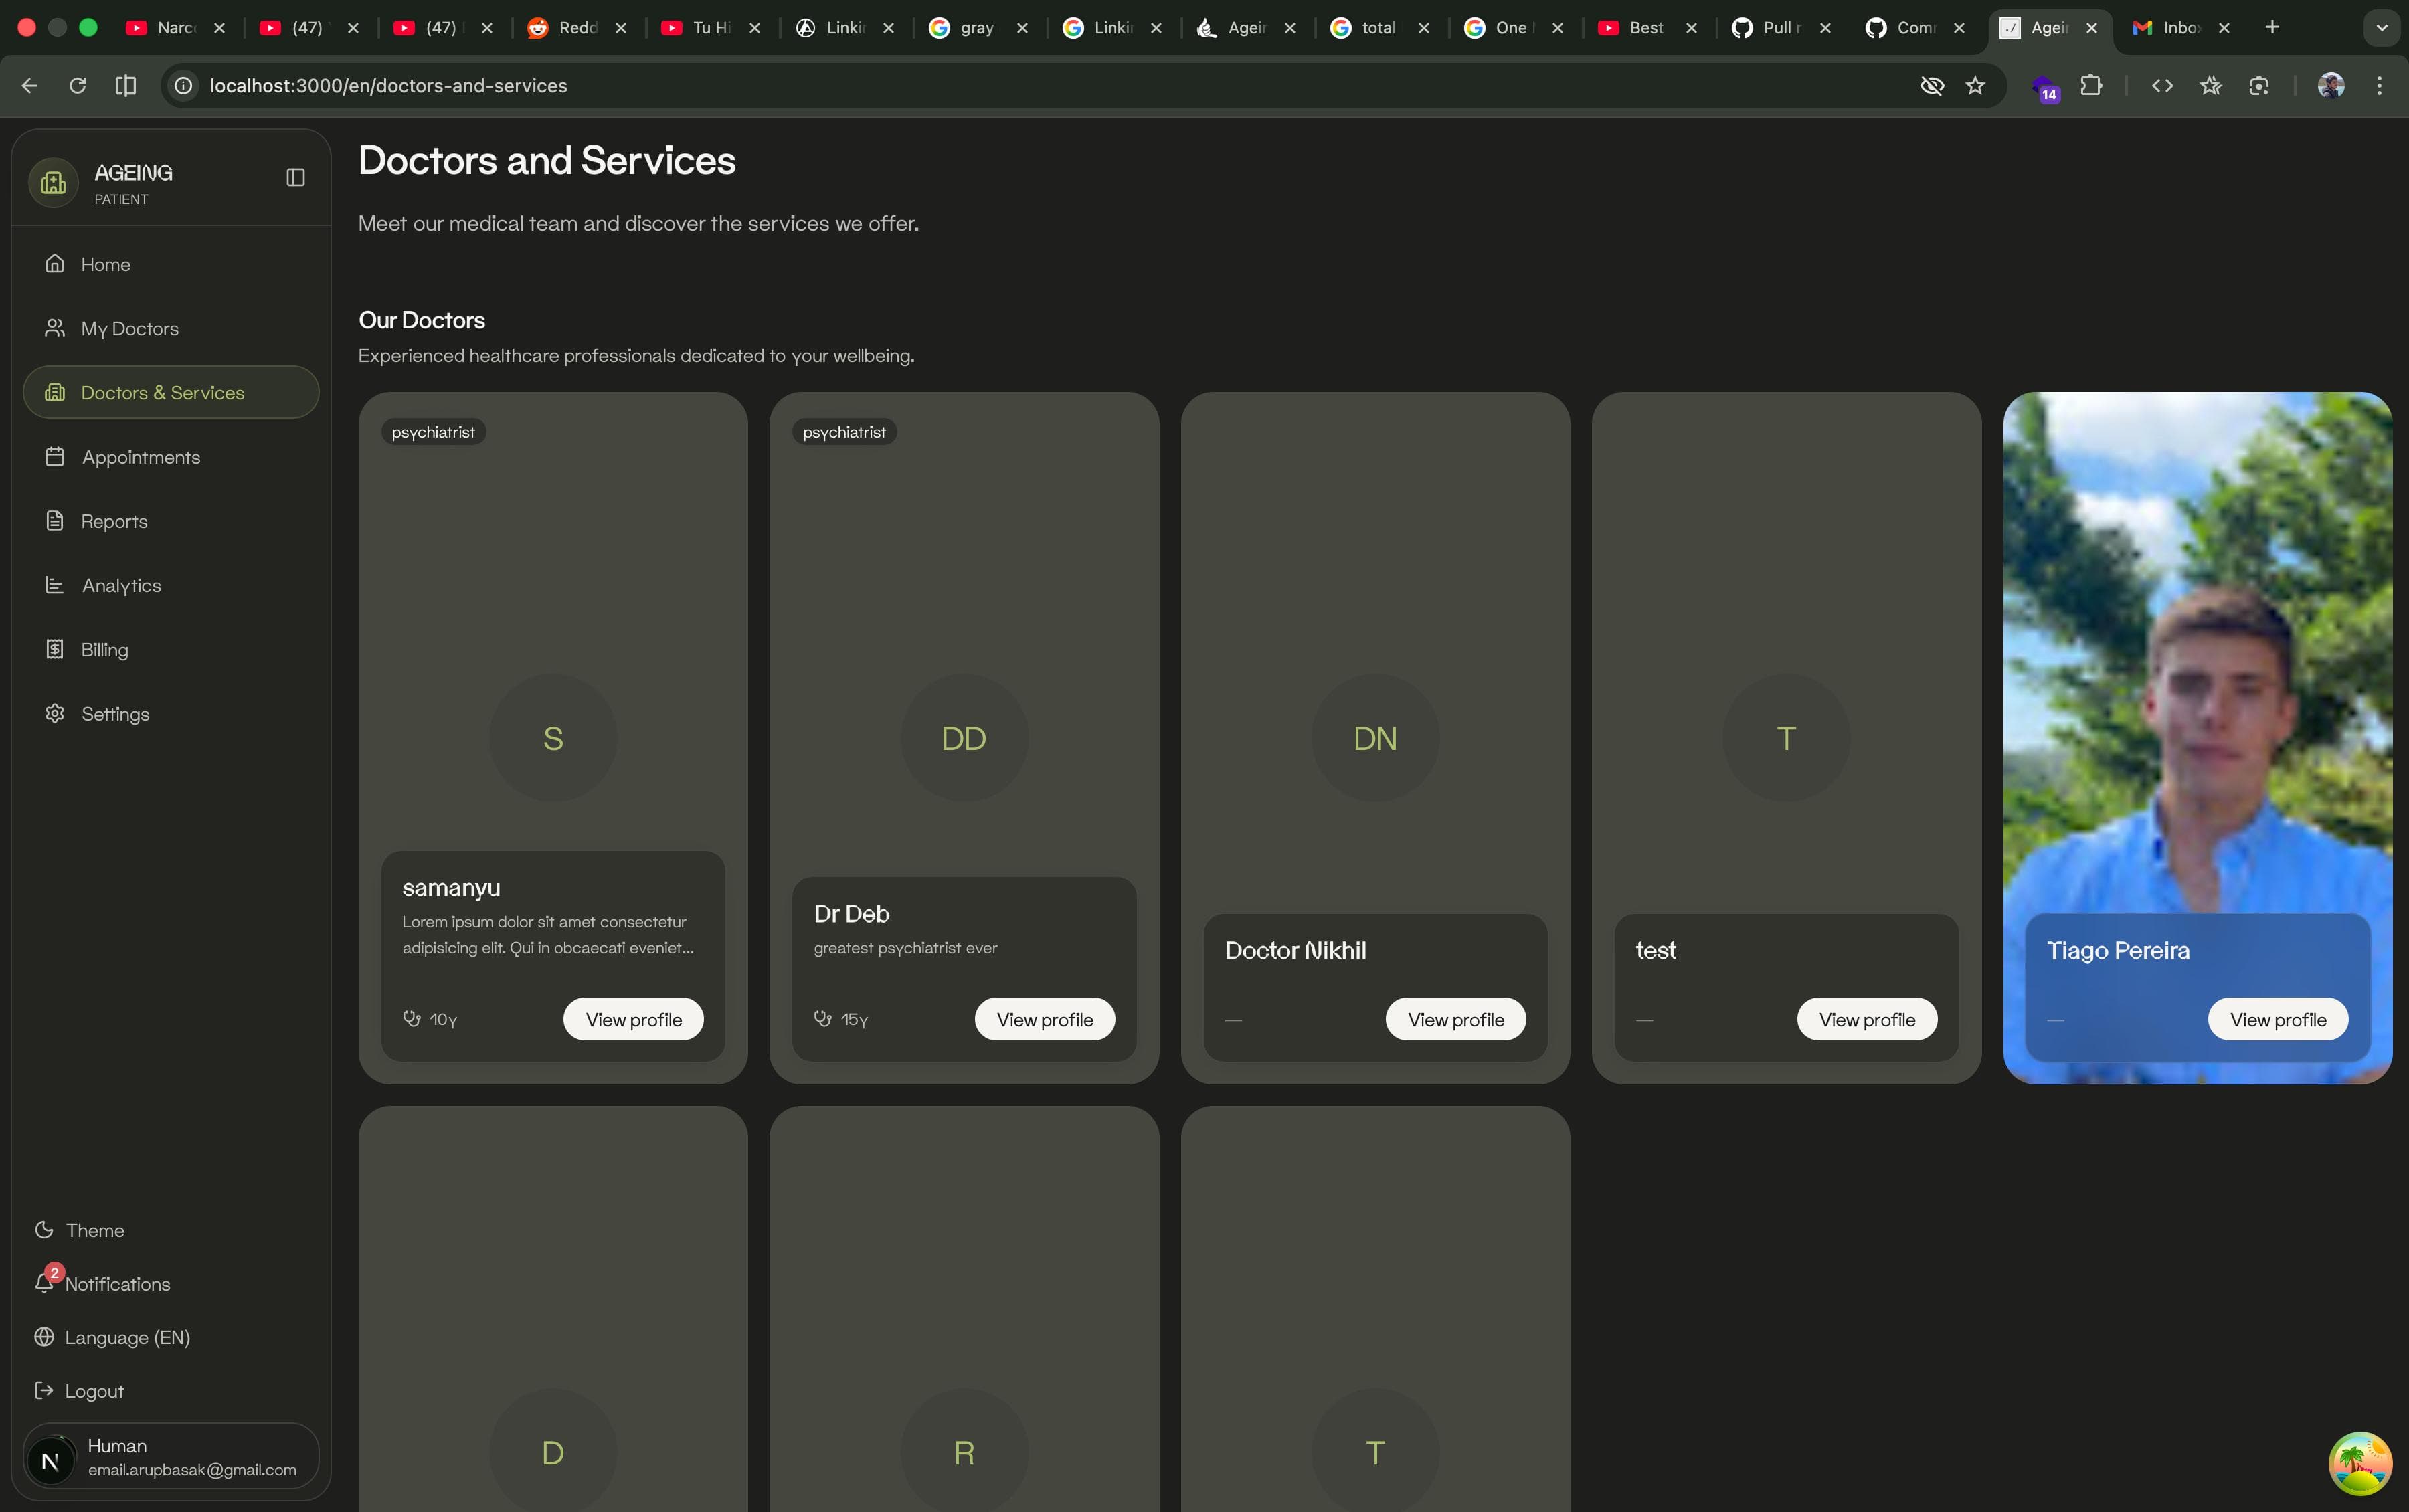The width and height of the screenshot is (2409, 1512).
Task: Go to Home in sidebar
Action: click(105, 264)
